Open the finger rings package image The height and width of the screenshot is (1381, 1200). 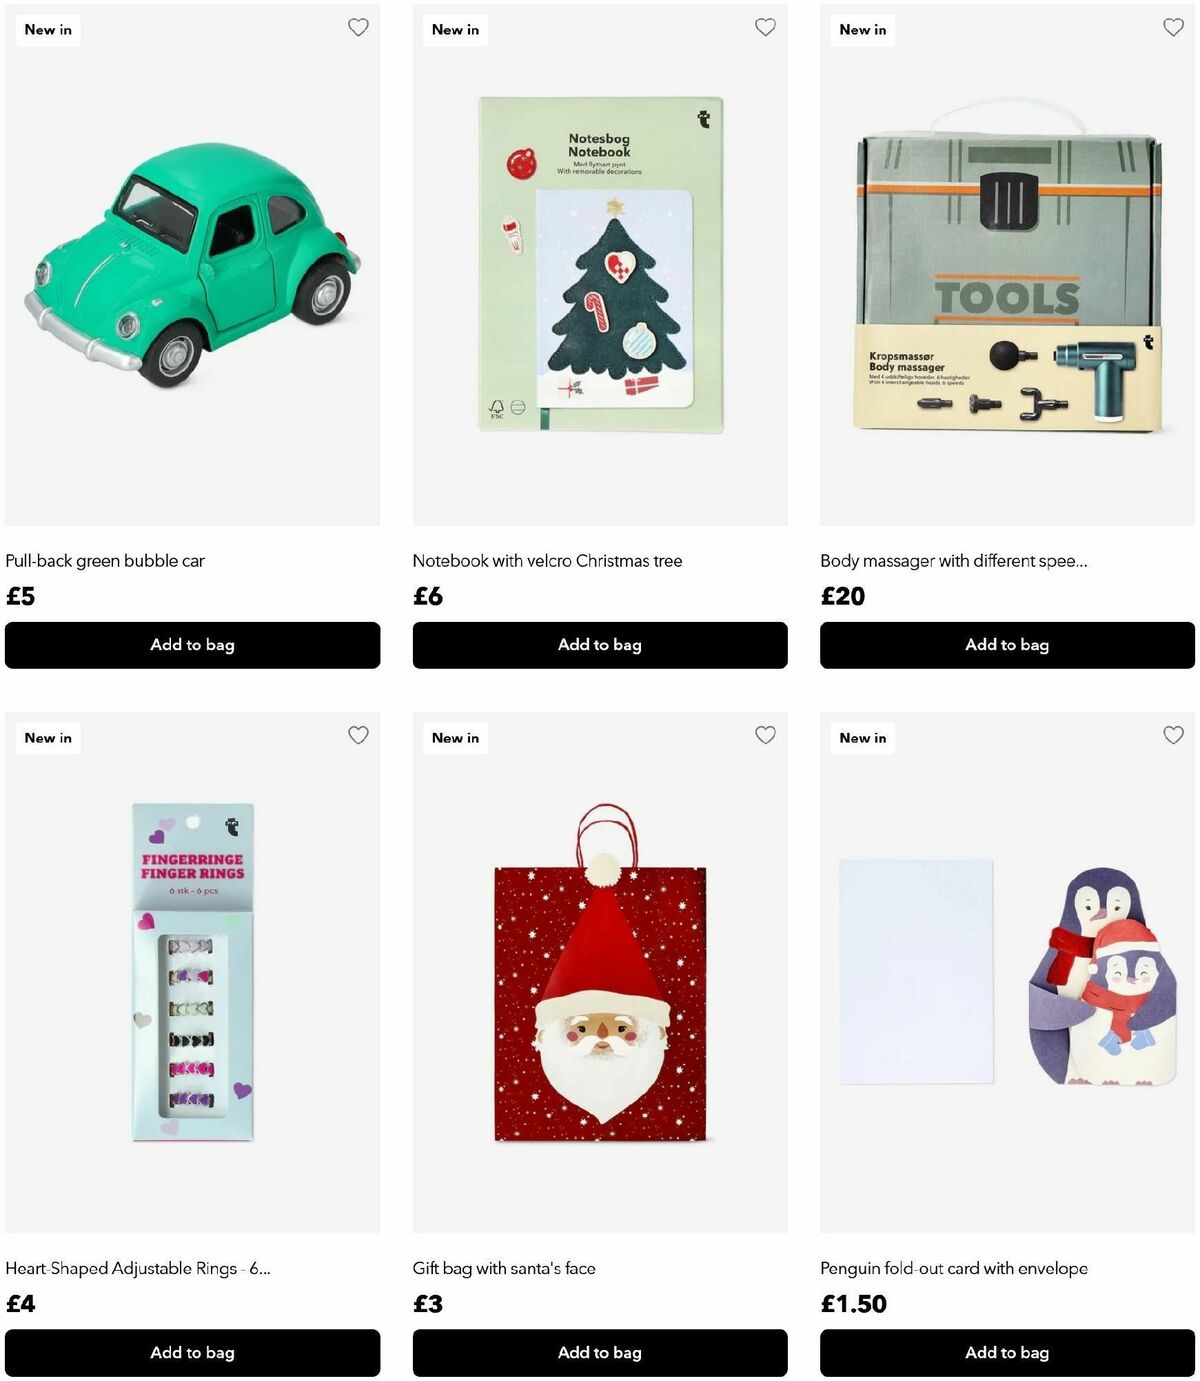[192, 972]
